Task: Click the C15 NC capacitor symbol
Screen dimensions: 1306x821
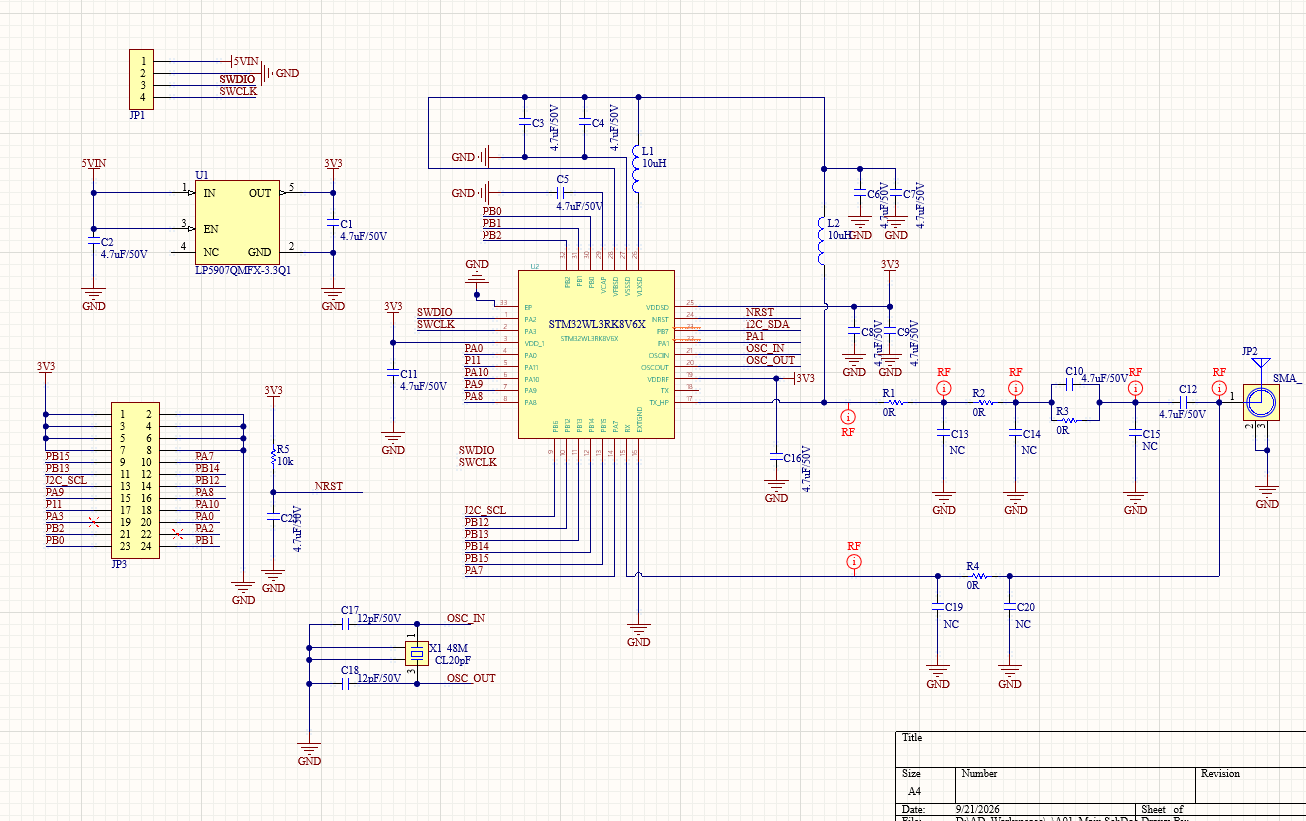Action: [1135, 432]
